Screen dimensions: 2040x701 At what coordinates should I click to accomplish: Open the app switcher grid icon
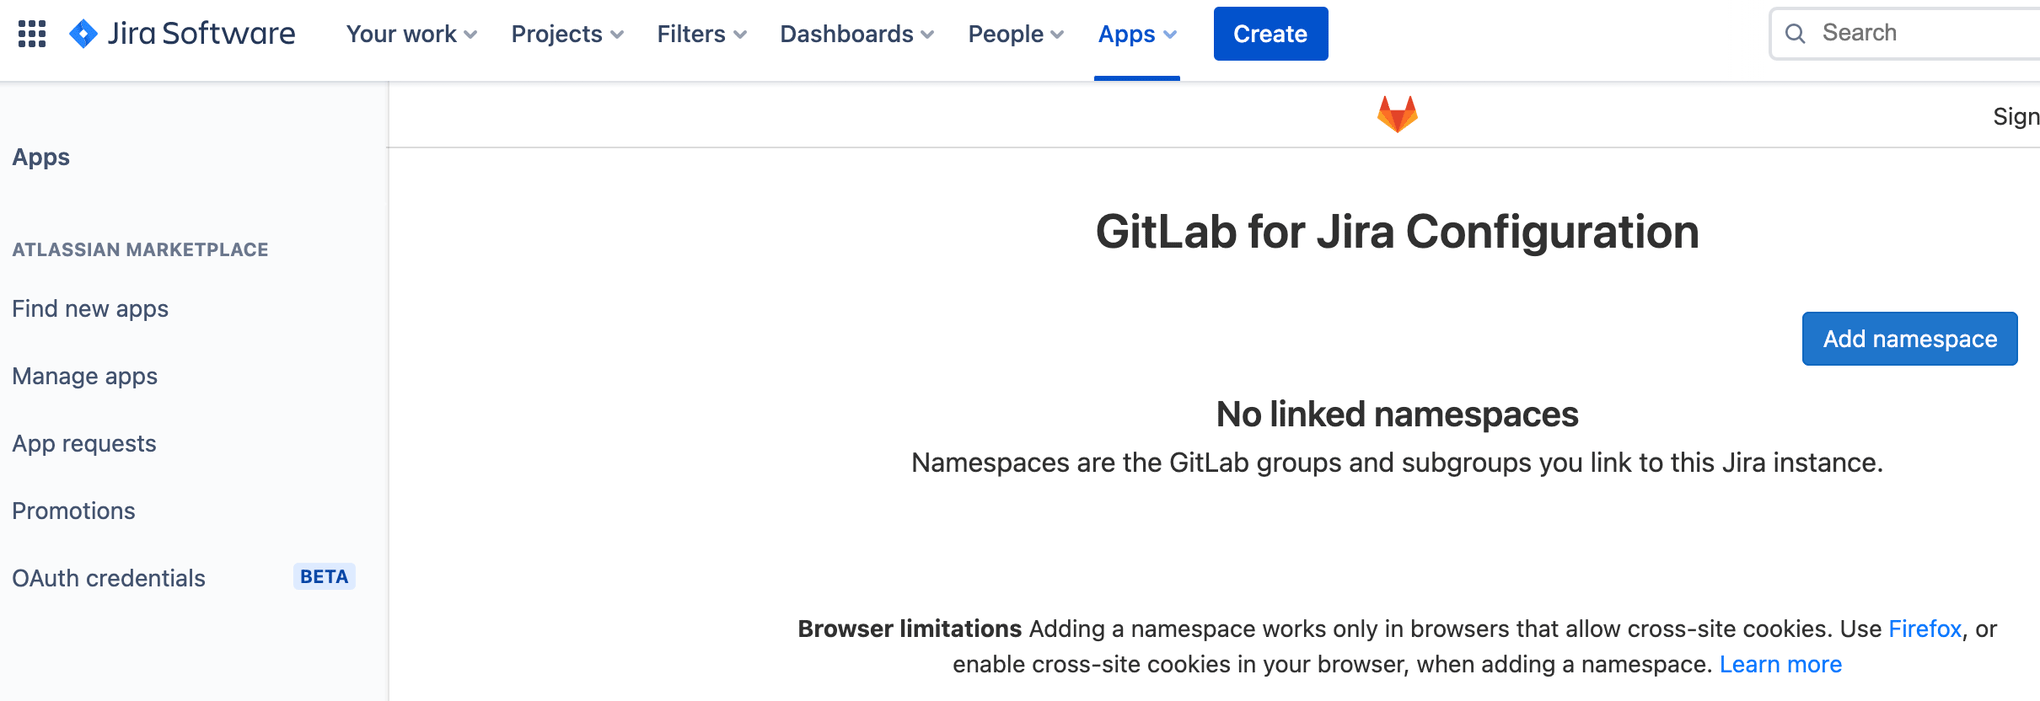32,34
